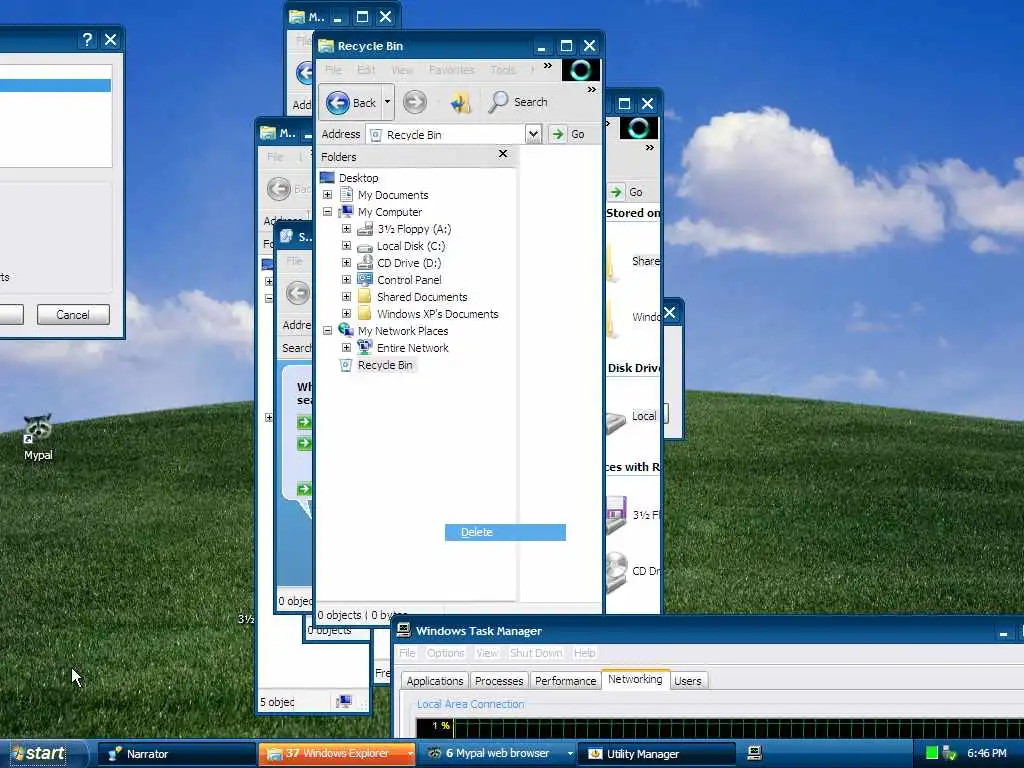The image size is (1024, 768).
Task: Click Task Manager icon in taskbar
Action: 754,753
